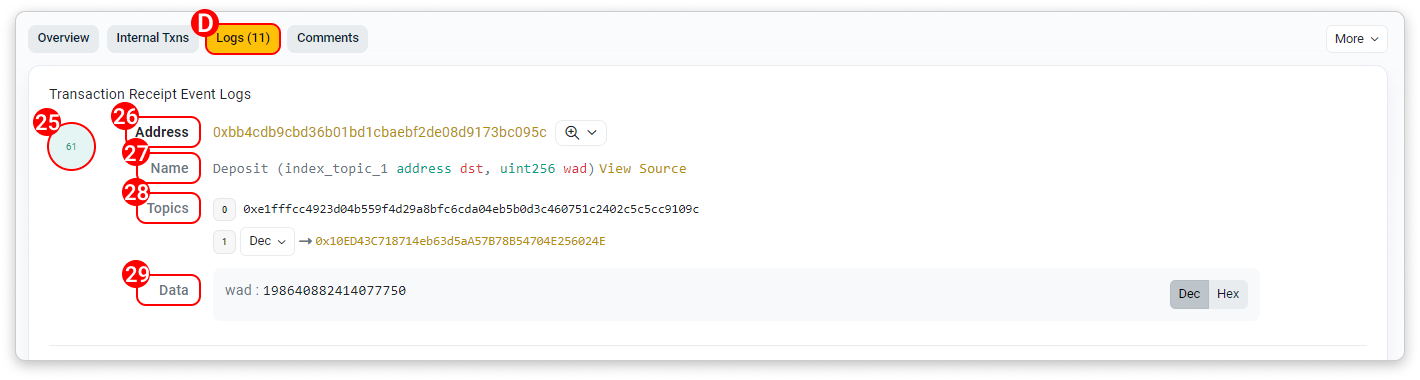Click the arrow icon before decoded topic address
This screenshot has width=1420, height=380.
[306, 242]
